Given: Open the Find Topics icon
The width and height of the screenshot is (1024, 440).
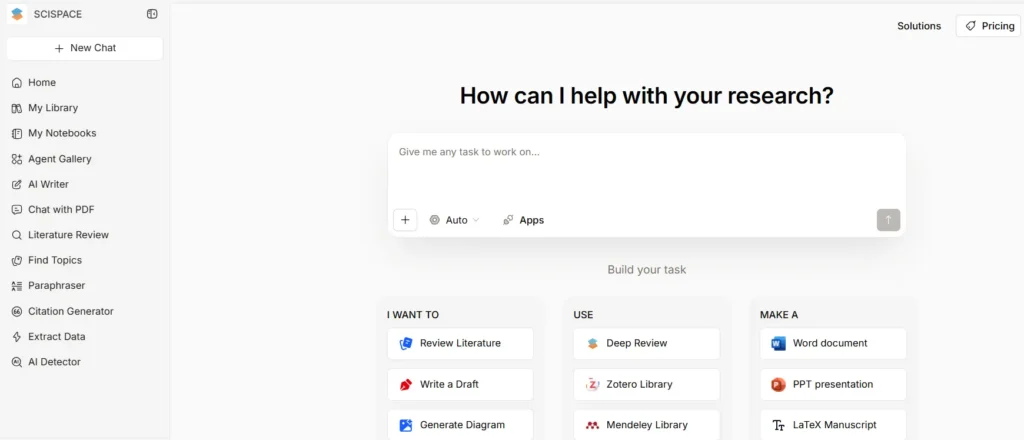Looking at the screenshot, I should click(x=17, y=260).
